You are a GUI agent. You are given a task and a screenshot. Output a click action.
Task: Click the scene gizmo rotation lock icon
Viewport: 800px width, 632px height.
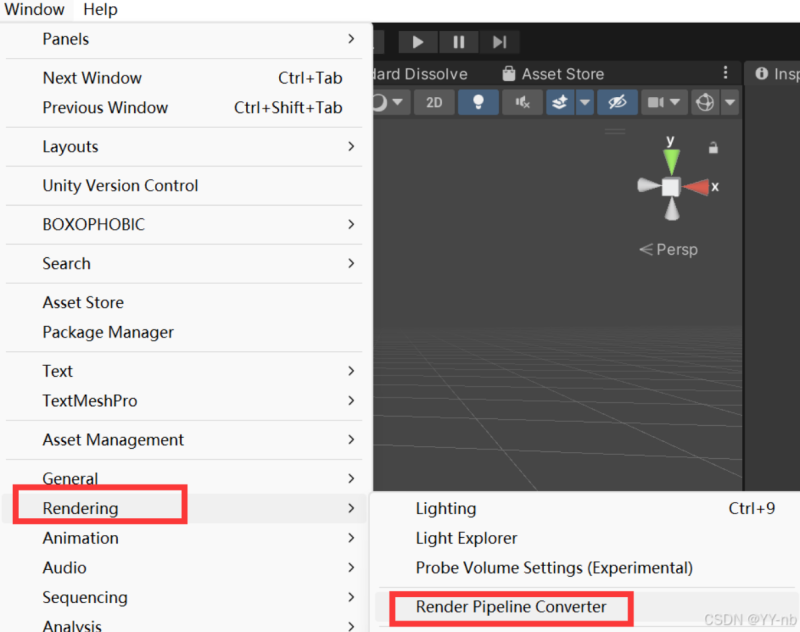[x=713, y=148]
